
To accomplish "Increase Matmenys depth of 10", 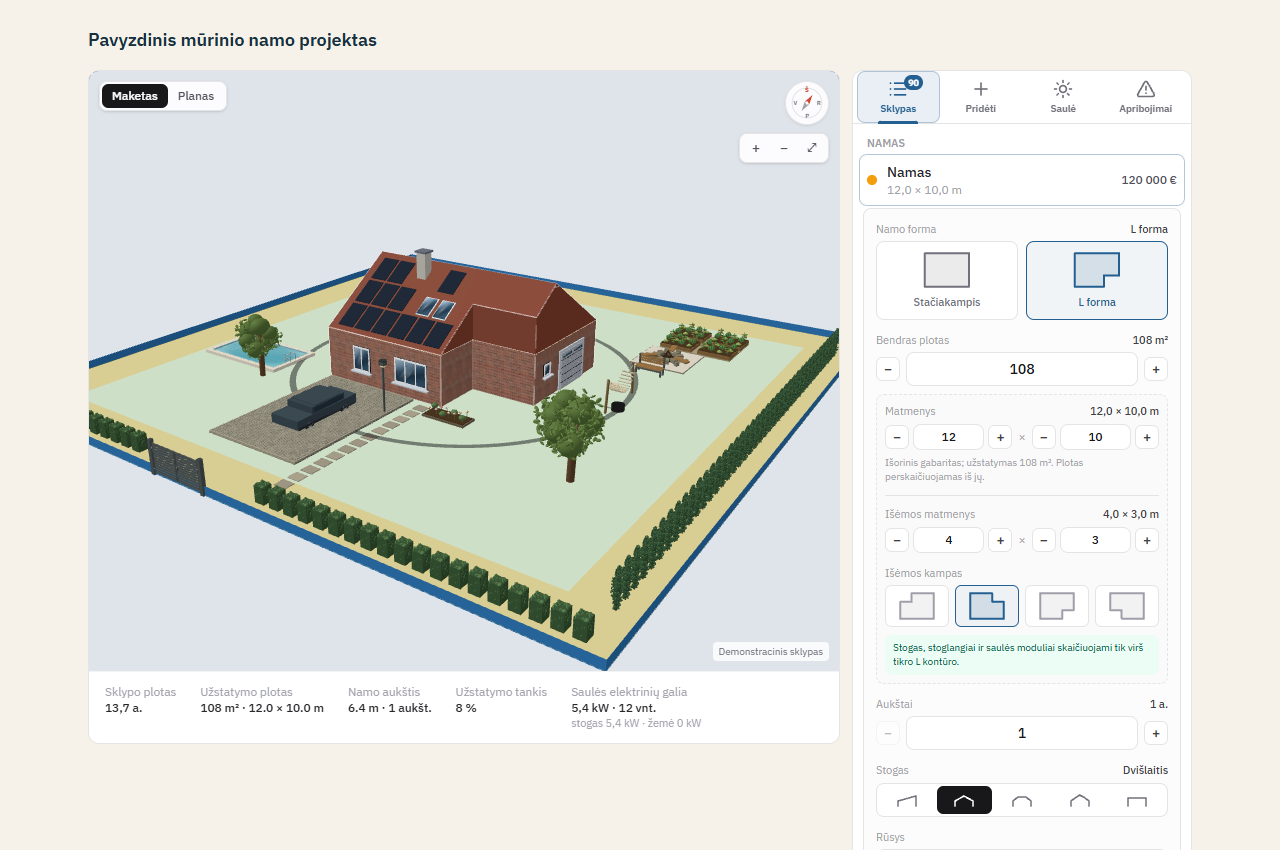I will [1147, 437].
